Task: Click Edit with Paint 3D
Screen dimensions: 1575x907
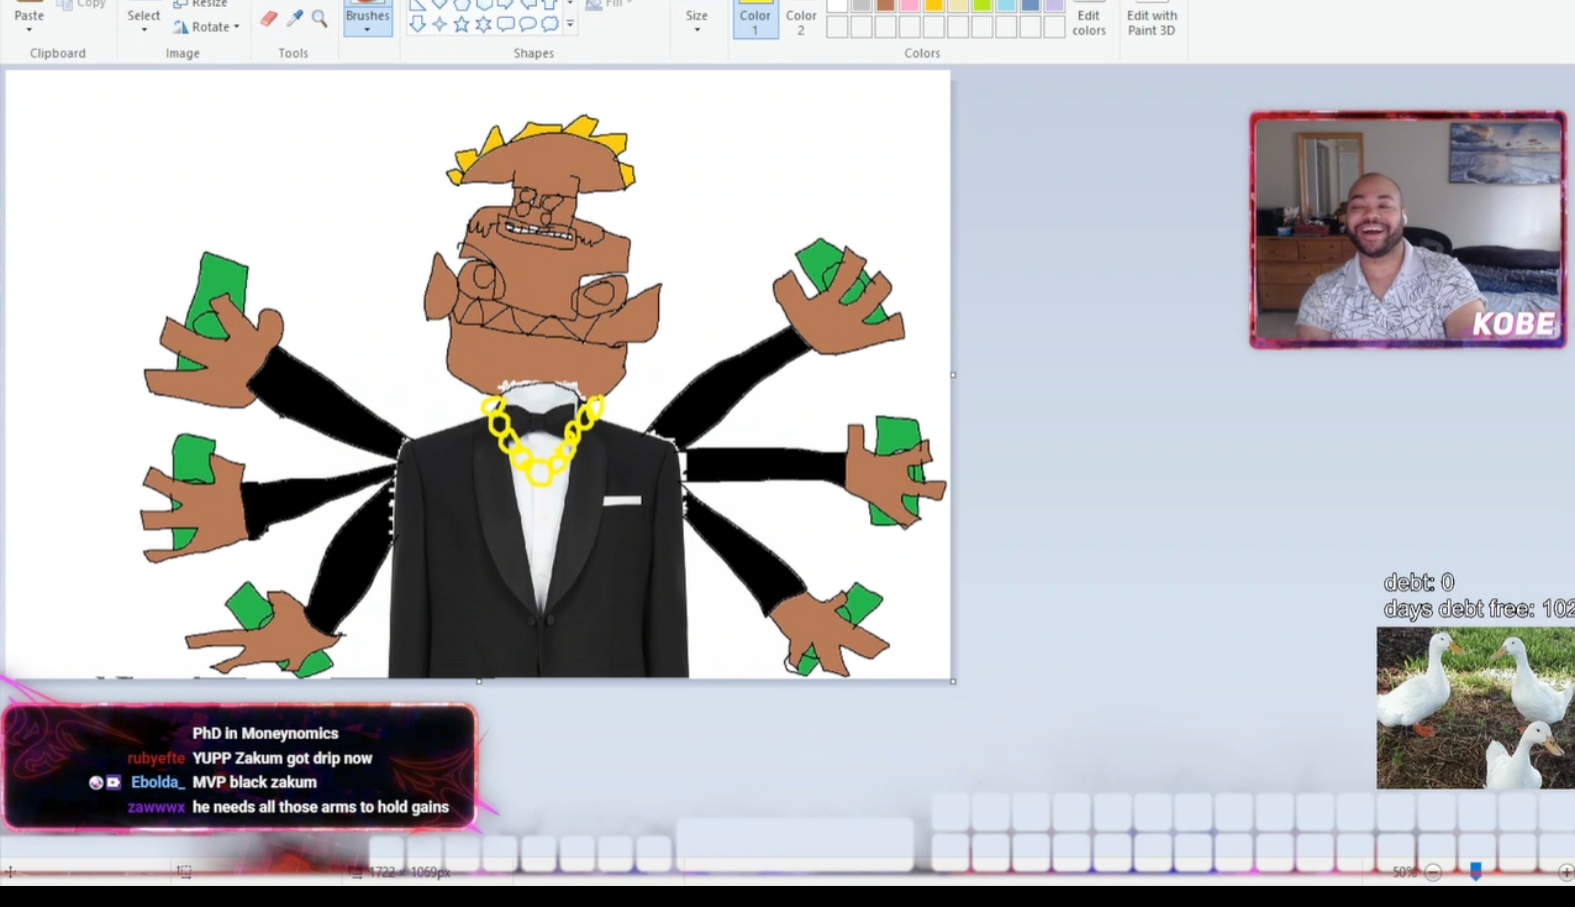Action: point(1152,18)
